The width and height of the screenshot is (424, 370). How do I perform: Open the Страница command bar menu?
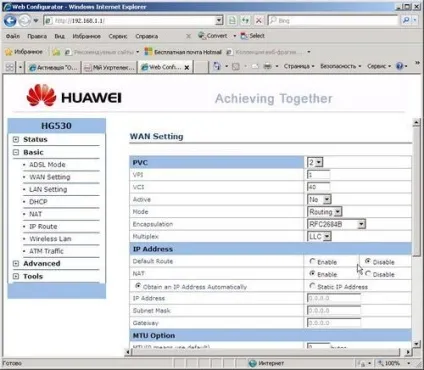[x=299, y=66]
